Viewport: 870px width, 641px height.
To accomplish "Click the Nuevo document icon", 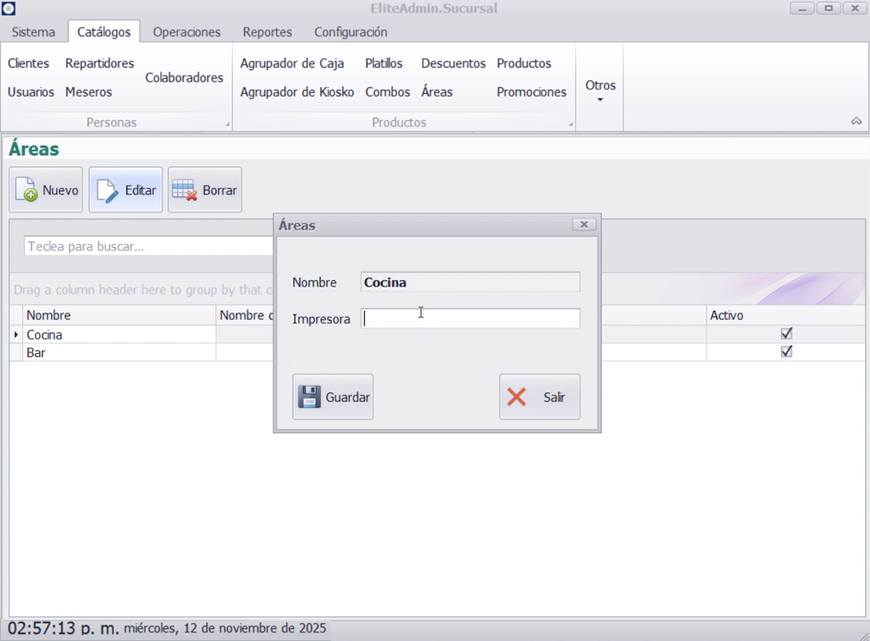I will 27,190.
